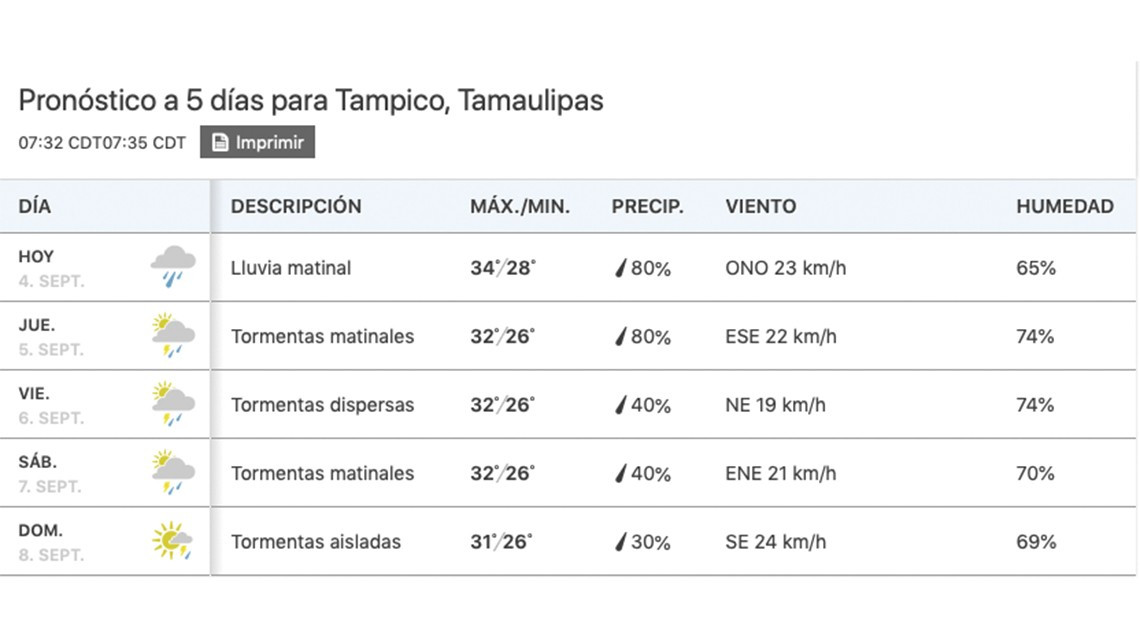Select the MÁX./MIN. column header
The height and width of the screenshot is (641, 1140).
[x=521, y=206]
